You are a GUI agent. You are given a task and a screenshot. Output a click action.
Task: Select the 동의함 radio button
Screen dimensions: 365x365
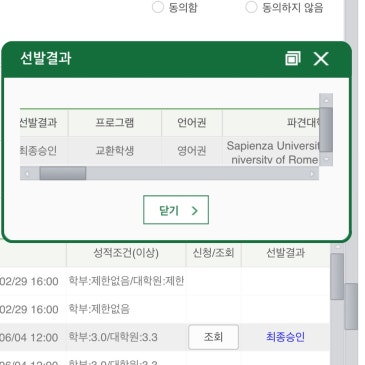[x=158, y=7]
